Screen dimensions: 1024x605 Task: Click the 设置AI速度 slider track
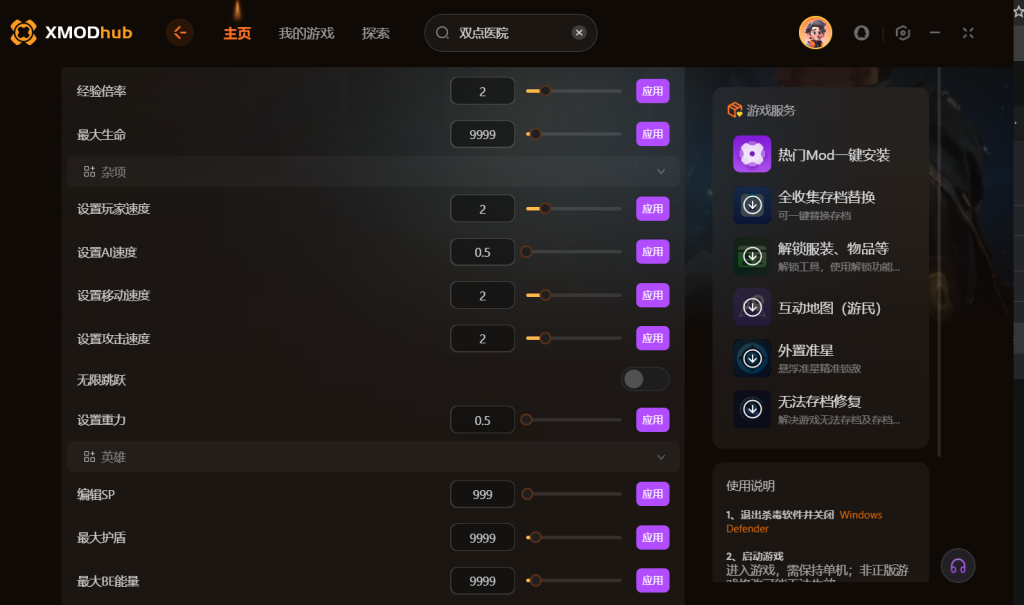(x=573, y=252)
